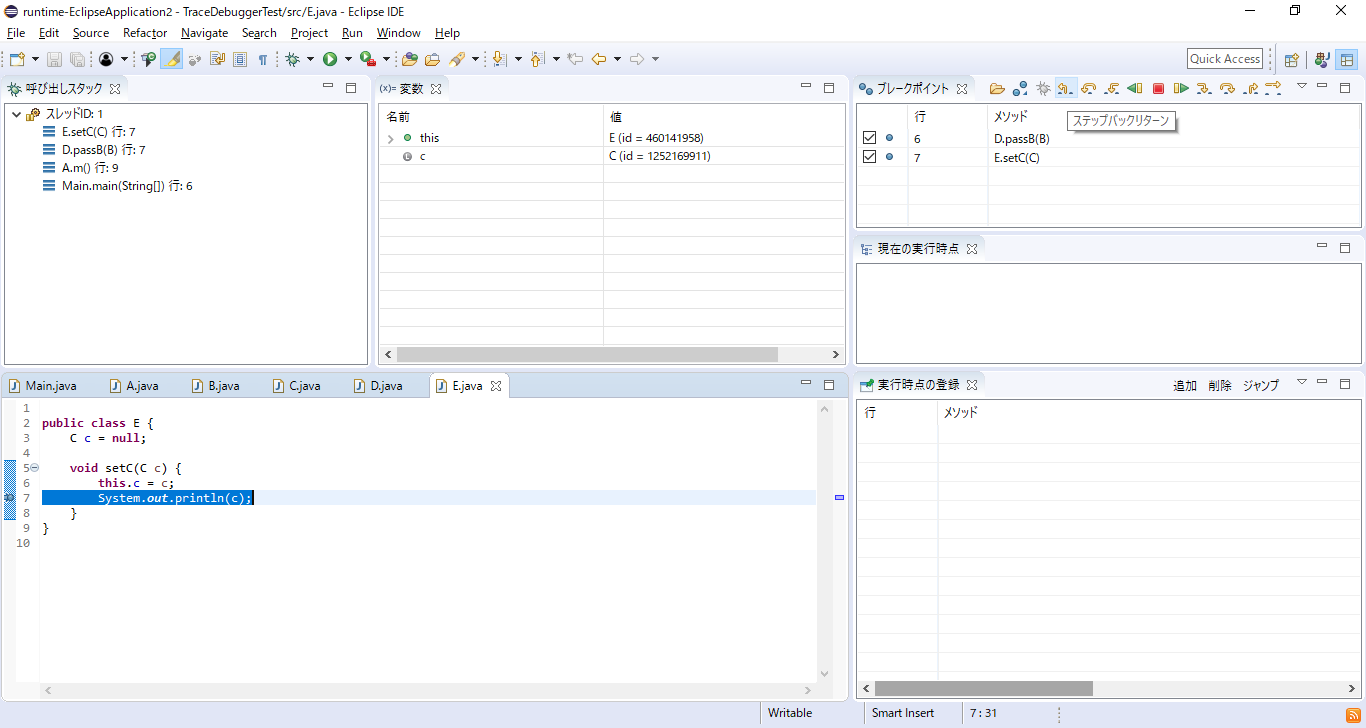Image resolution: width=1366 pixels, height=728 pixels.
Task: Uncheck the D.passB(B) breakpoint checkbox
Action: coord(869,138)
